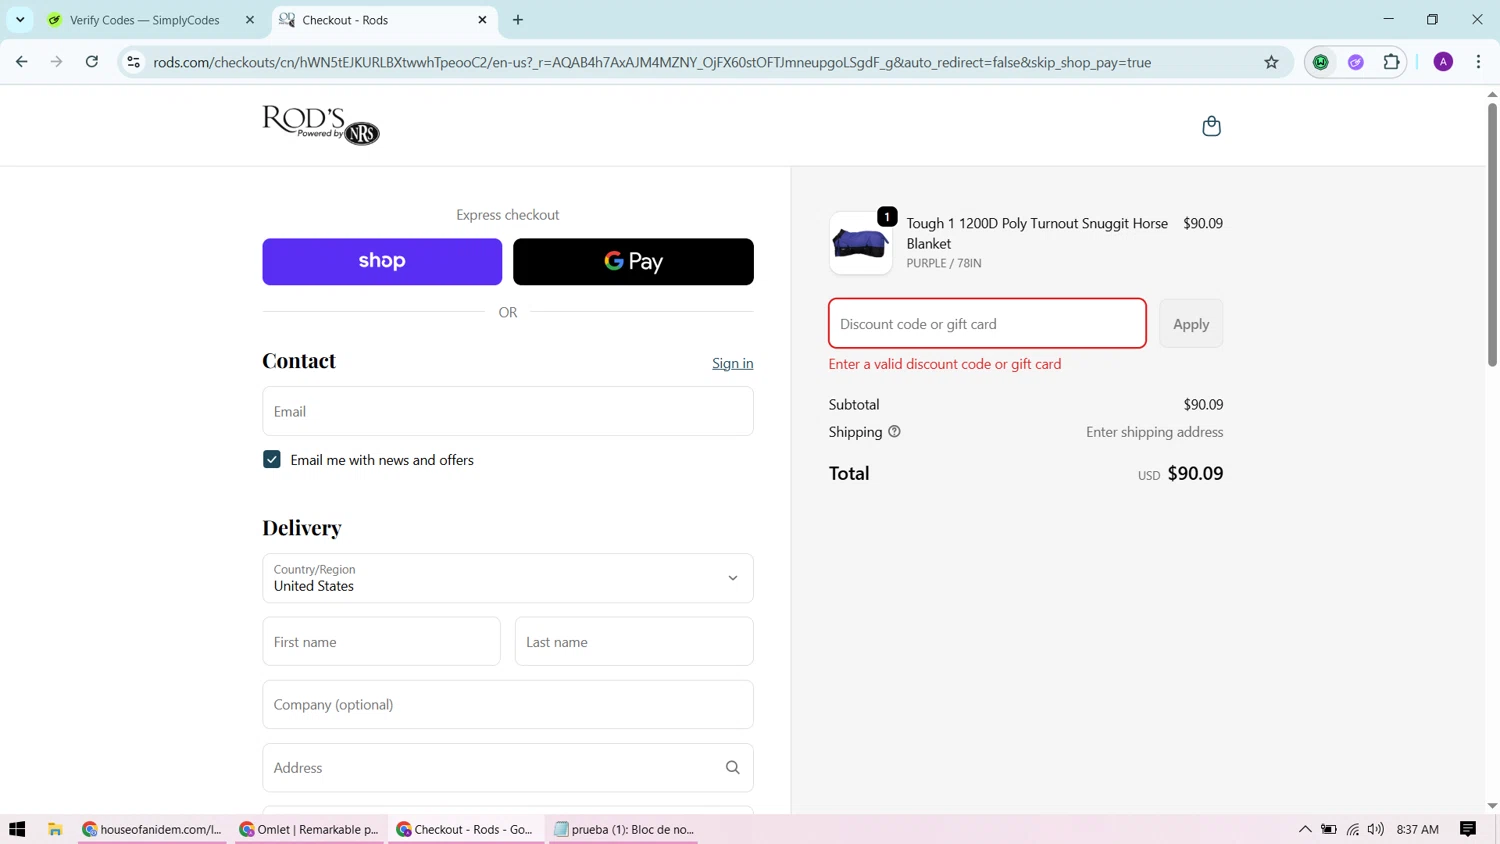Reload the page
Image resolution: width=1500 pixels, height=844 pixels.
click(92, 62)
